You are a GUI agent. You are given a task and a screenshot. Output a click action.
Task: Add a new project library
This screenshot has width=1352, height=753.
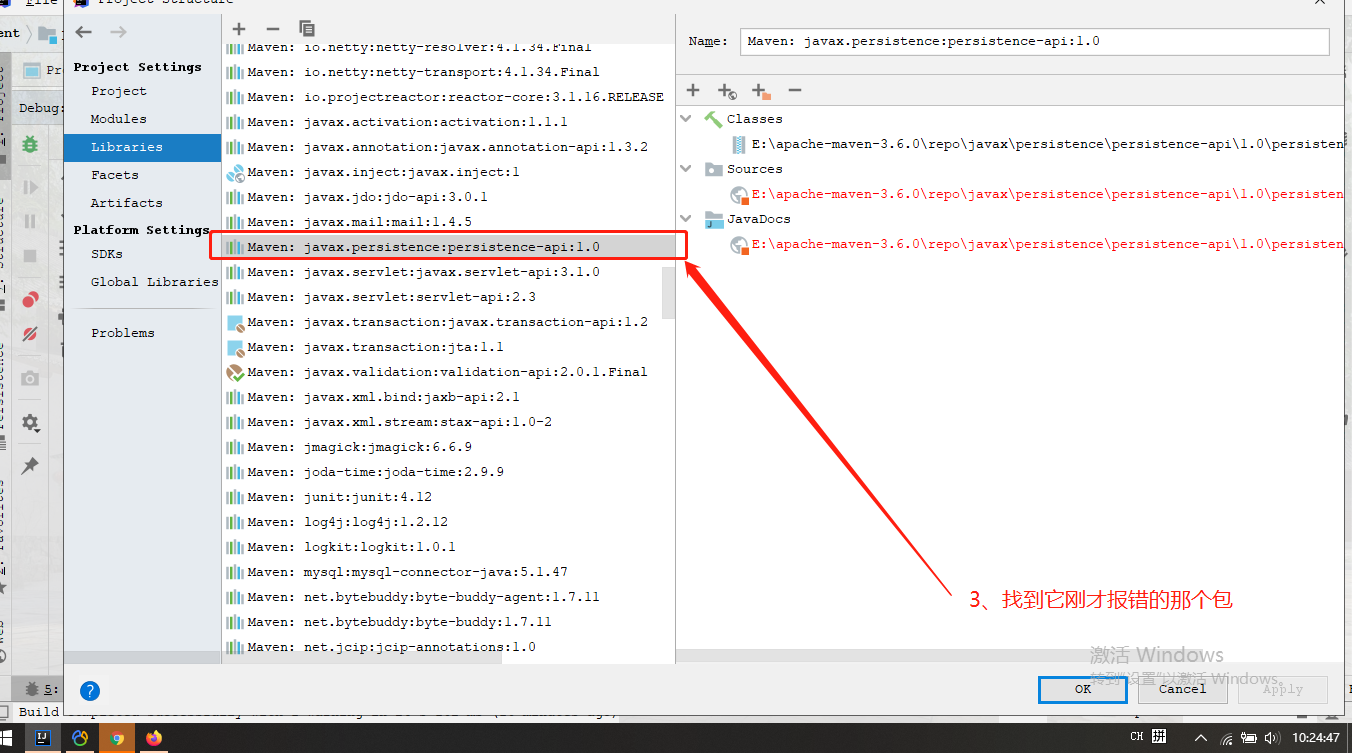(238, 29)
